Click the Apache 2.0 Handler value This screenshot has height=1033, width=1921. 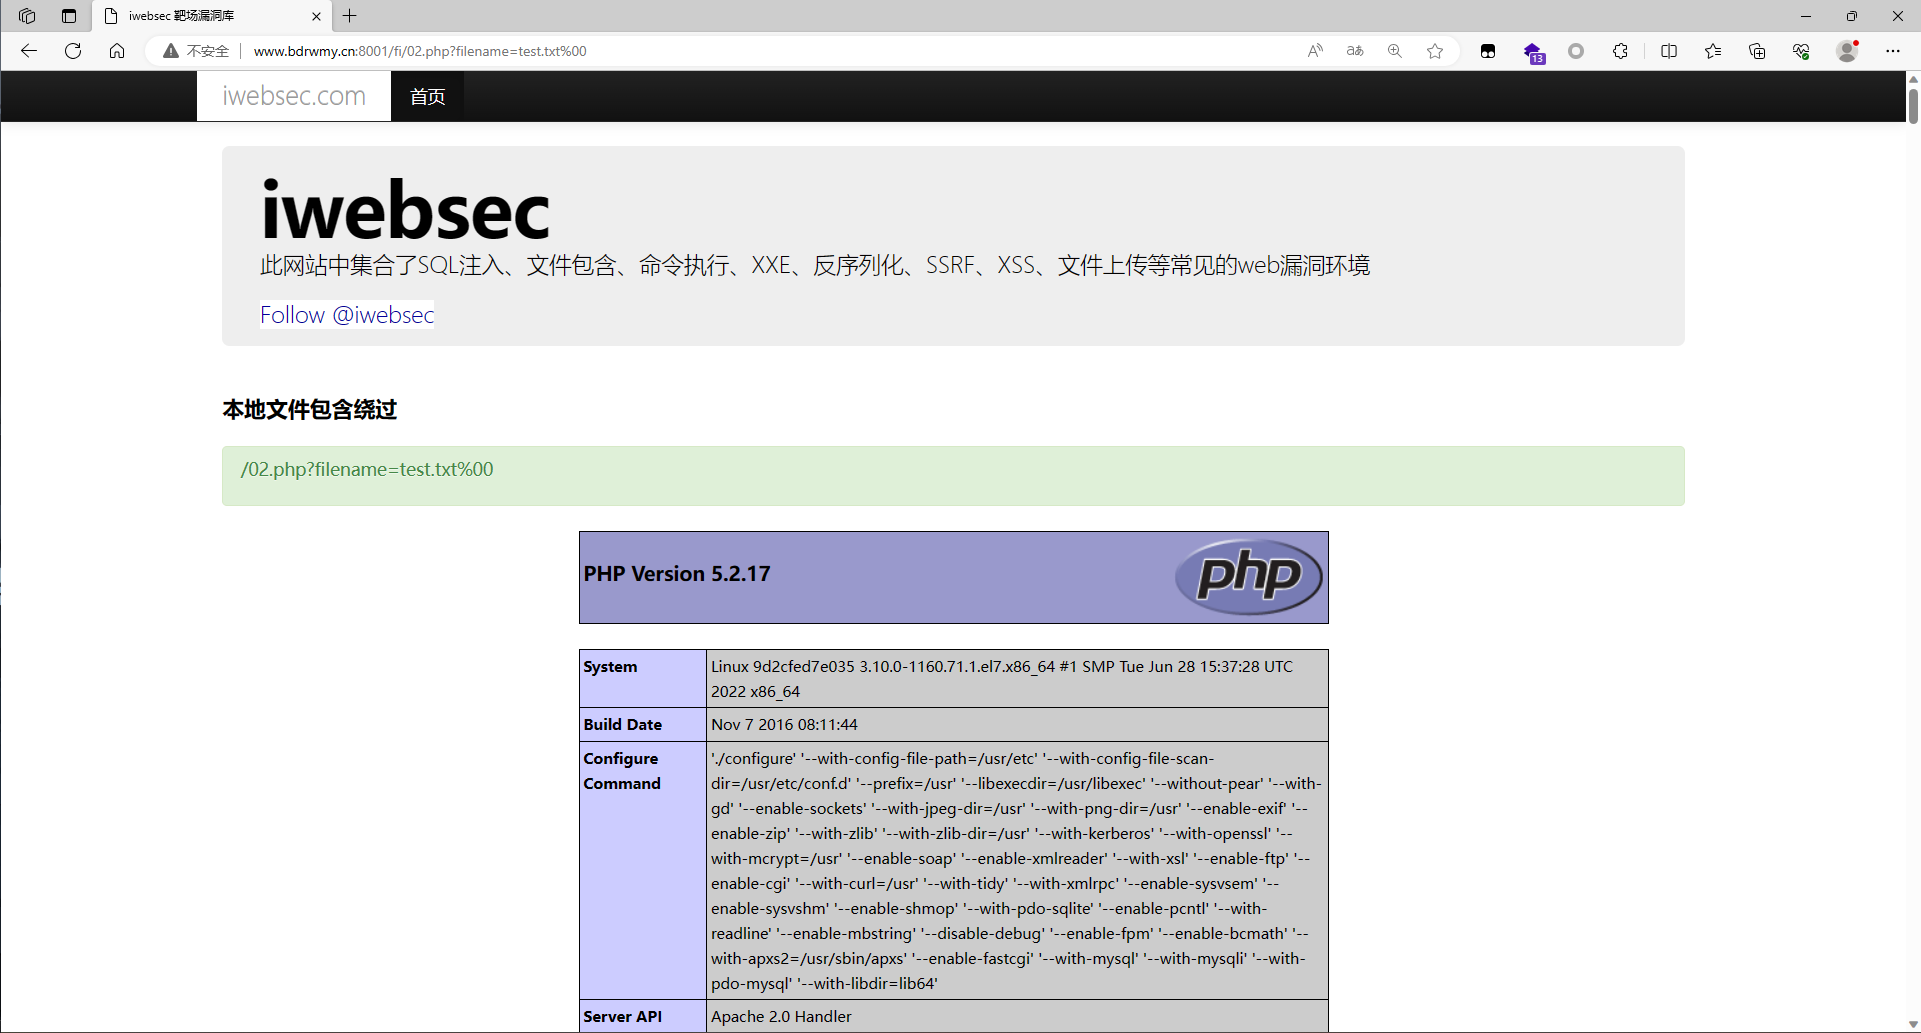point(781,1017)
